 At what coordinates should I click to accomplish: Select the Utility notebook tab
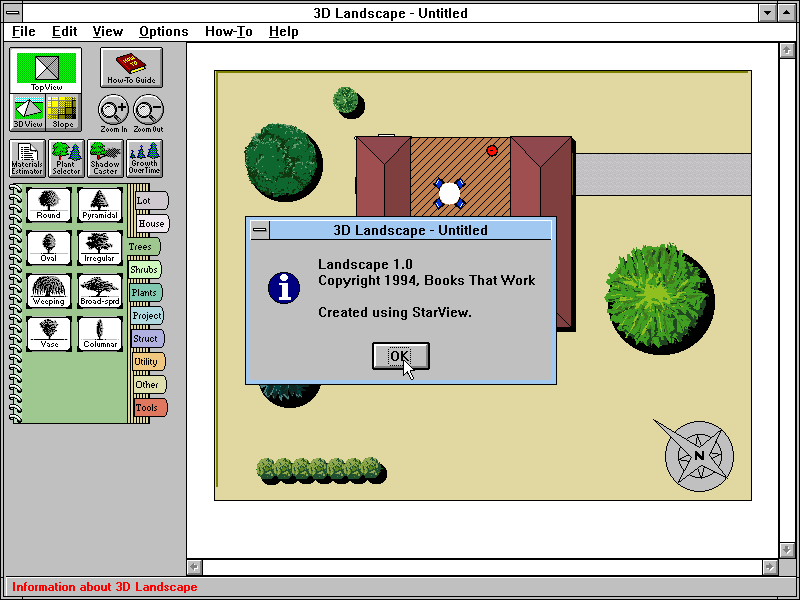(x=147, y=361)
